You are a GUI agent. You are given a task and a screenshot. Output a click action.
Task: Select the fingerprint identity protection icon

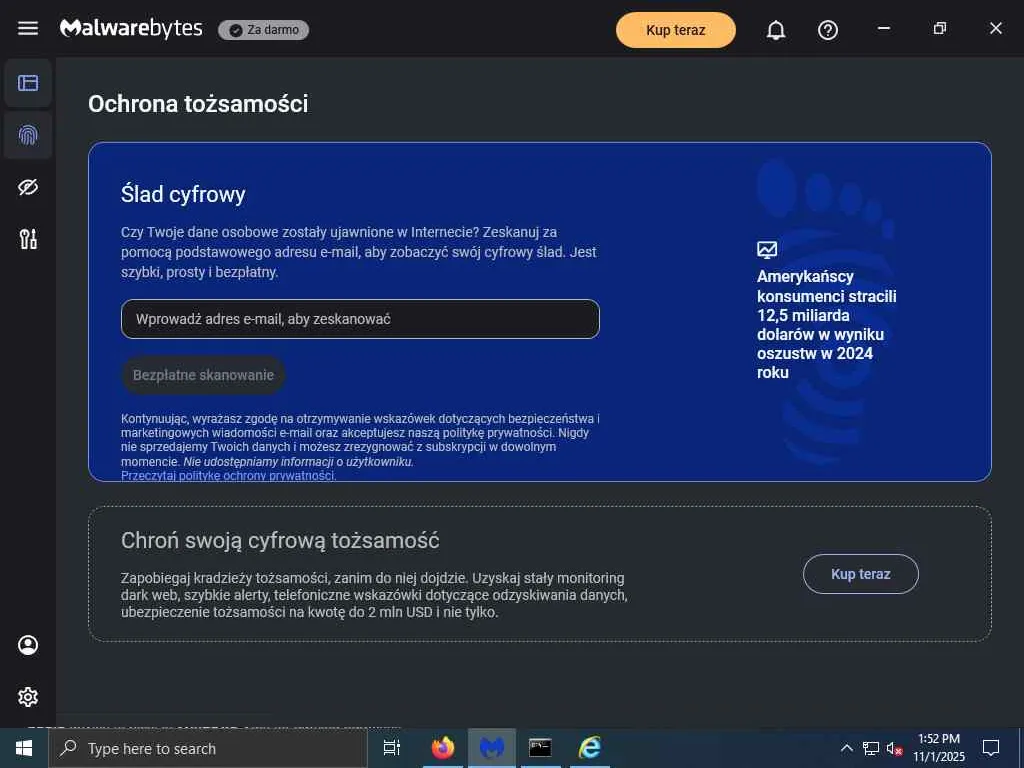coord(28,135)
